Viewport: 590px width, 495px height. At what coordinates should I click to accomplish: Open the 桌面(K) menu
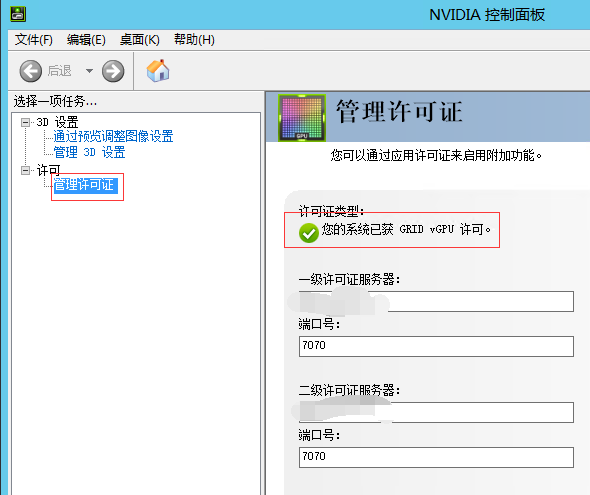coord(140,39)
